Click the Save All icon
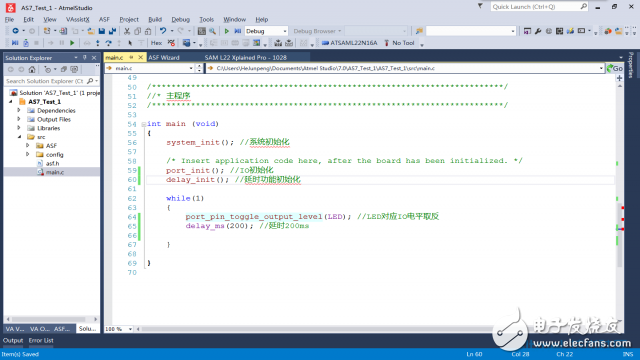640x360 pixels. click(112, 31)
